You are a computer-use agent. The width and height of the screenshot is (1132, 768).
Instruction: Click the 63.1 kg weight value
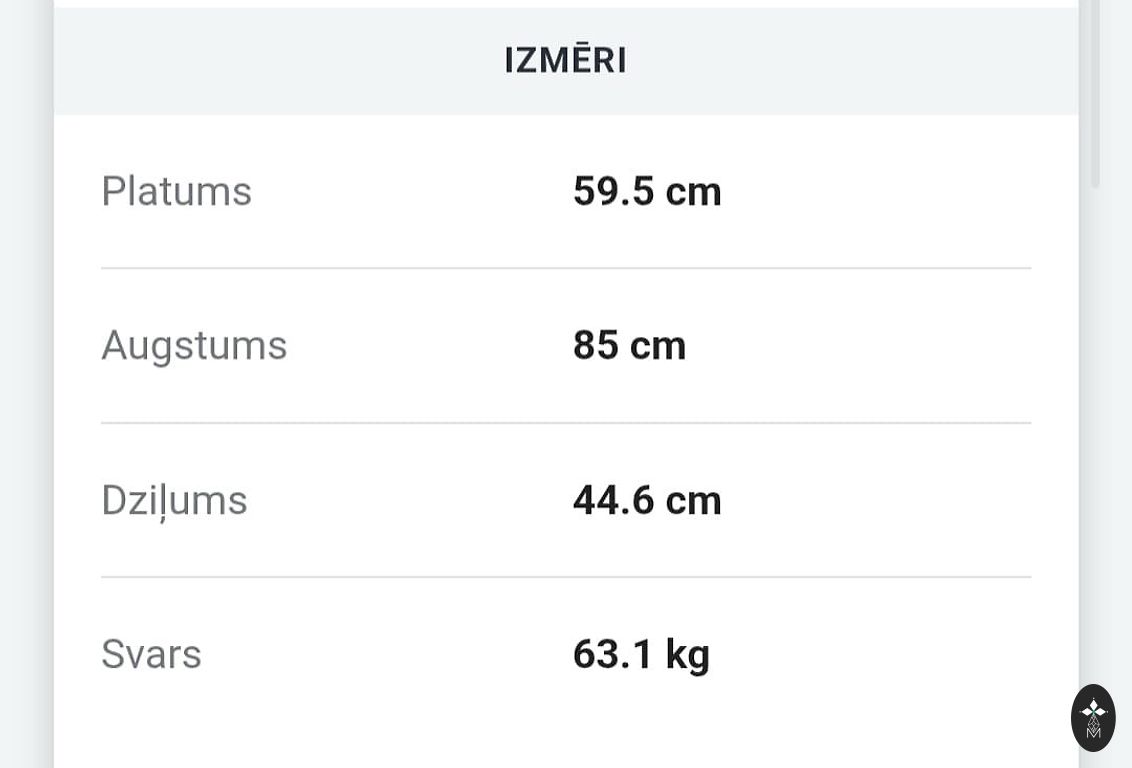(641, 654)
